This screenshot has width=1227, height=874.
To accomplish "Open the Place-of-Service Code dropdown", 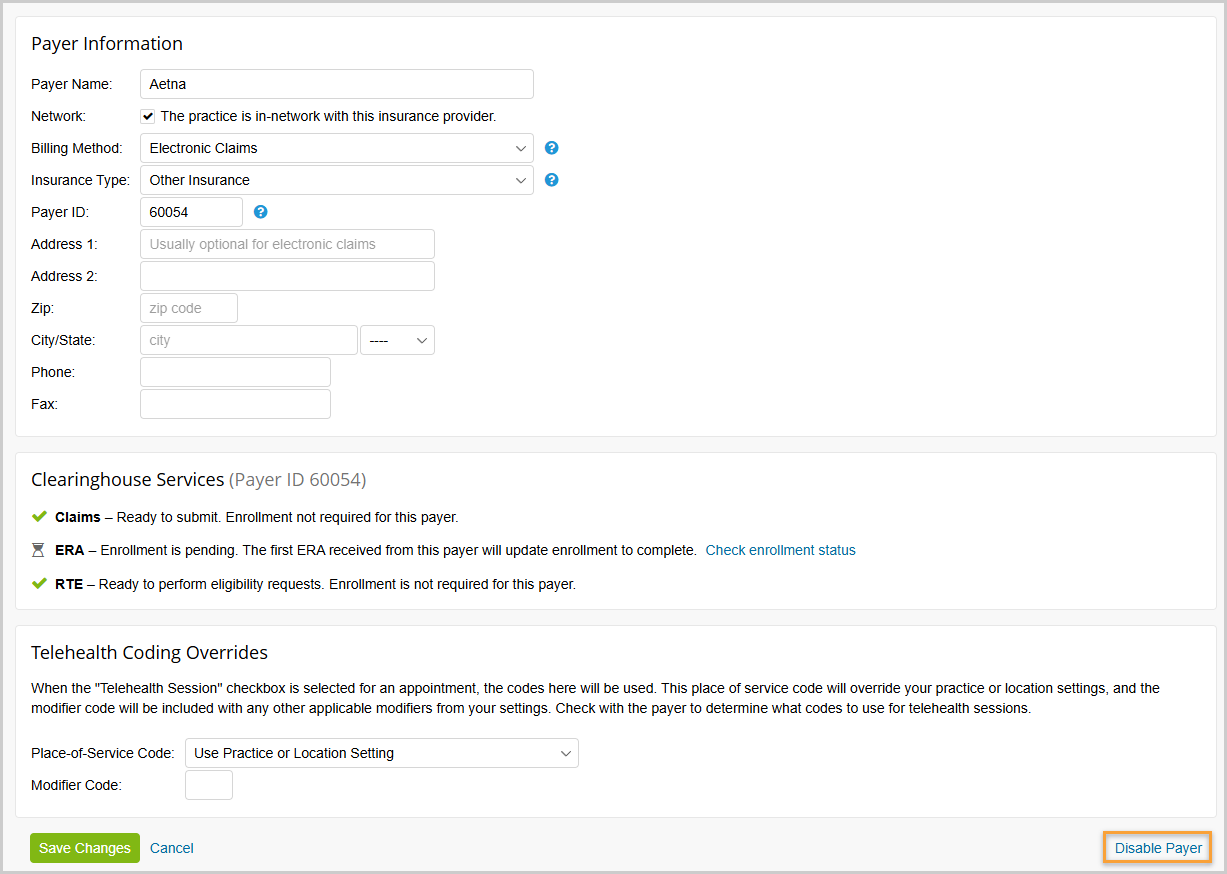I will tap(382, 753).
